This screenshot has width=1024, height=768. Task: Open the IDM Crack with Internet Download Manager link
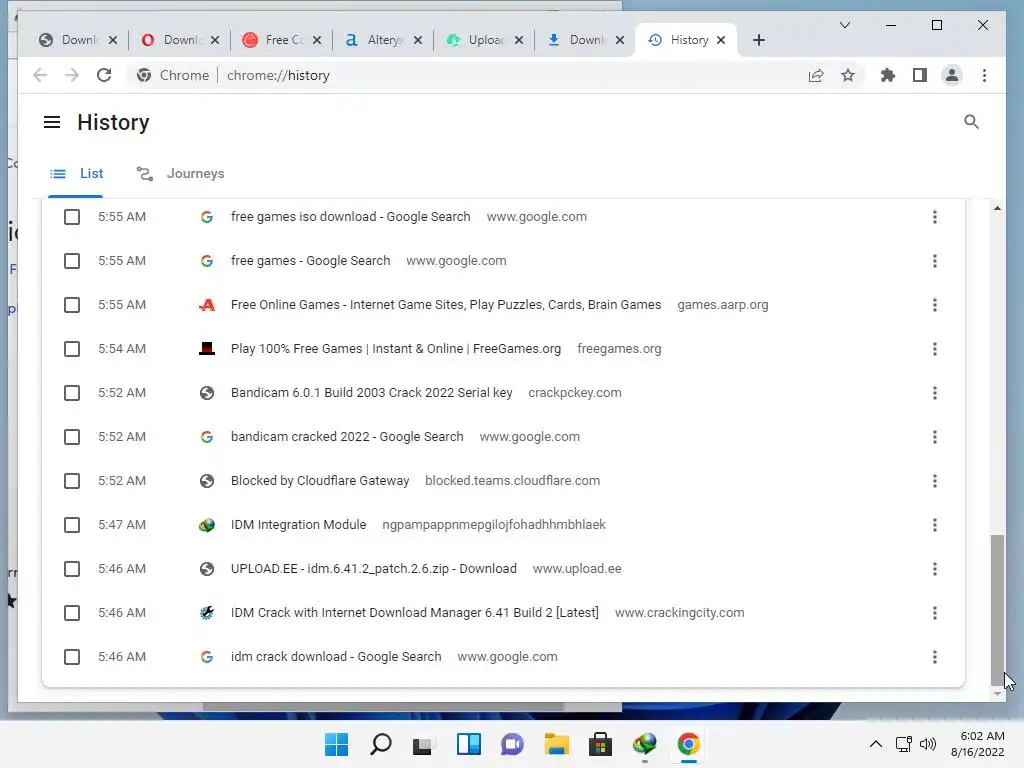[x=415, y=613]
